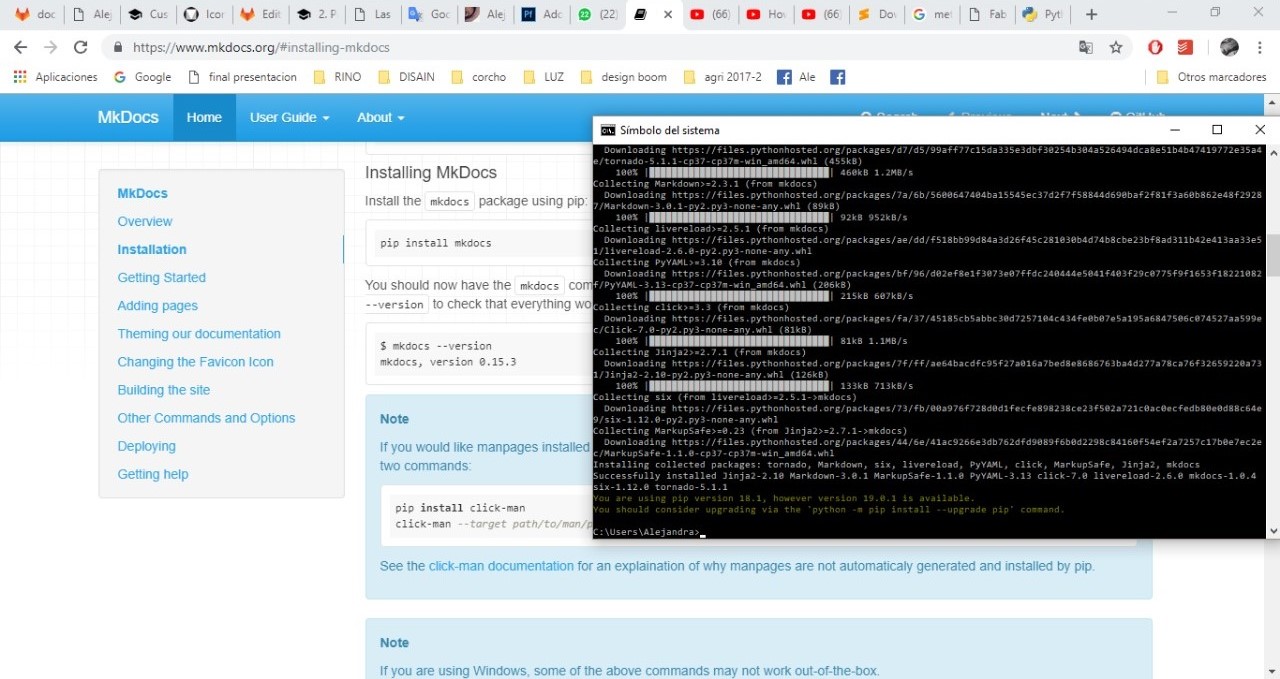This screenshot has height=679, width=1280.
Task: Bookmark this page with the star icon
Action: click(x=1116, y=47)
